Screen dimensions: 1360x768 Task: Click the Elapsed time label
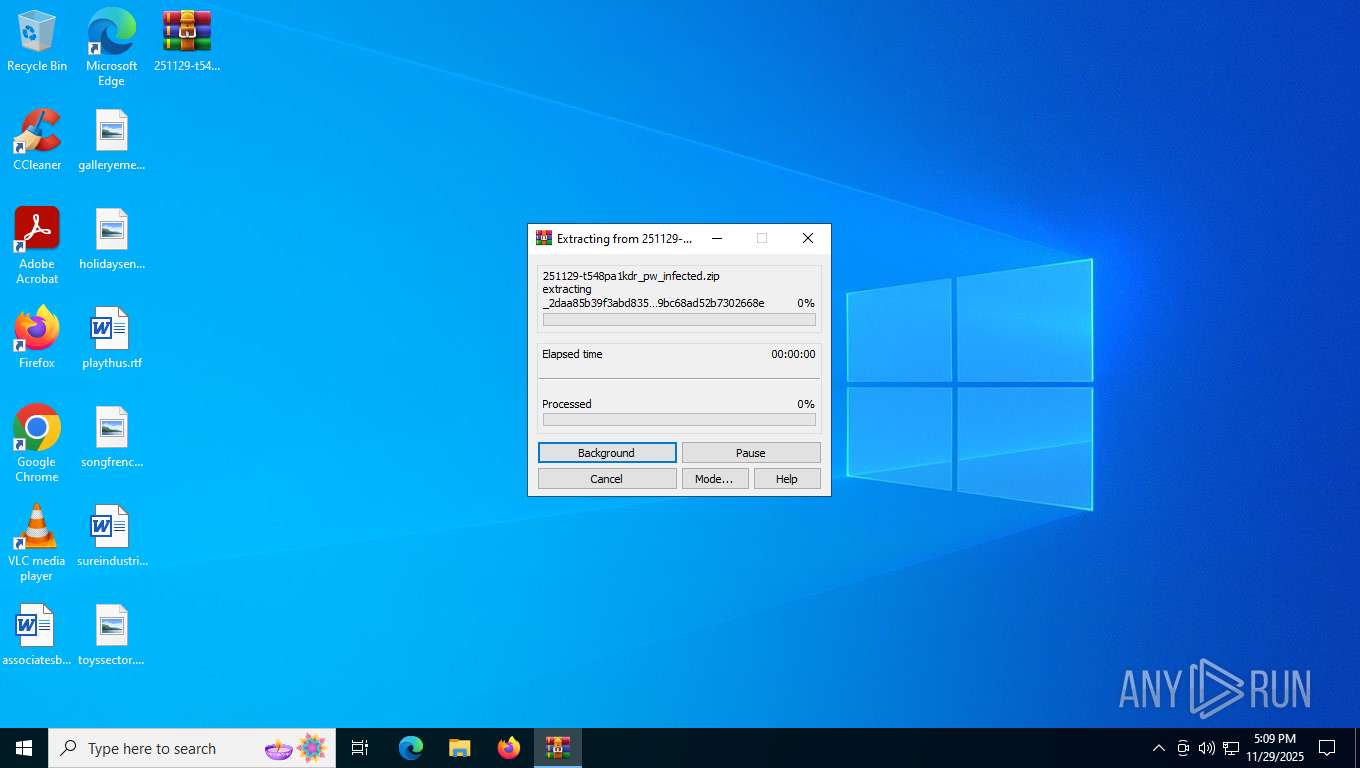(x=572, y=354)
